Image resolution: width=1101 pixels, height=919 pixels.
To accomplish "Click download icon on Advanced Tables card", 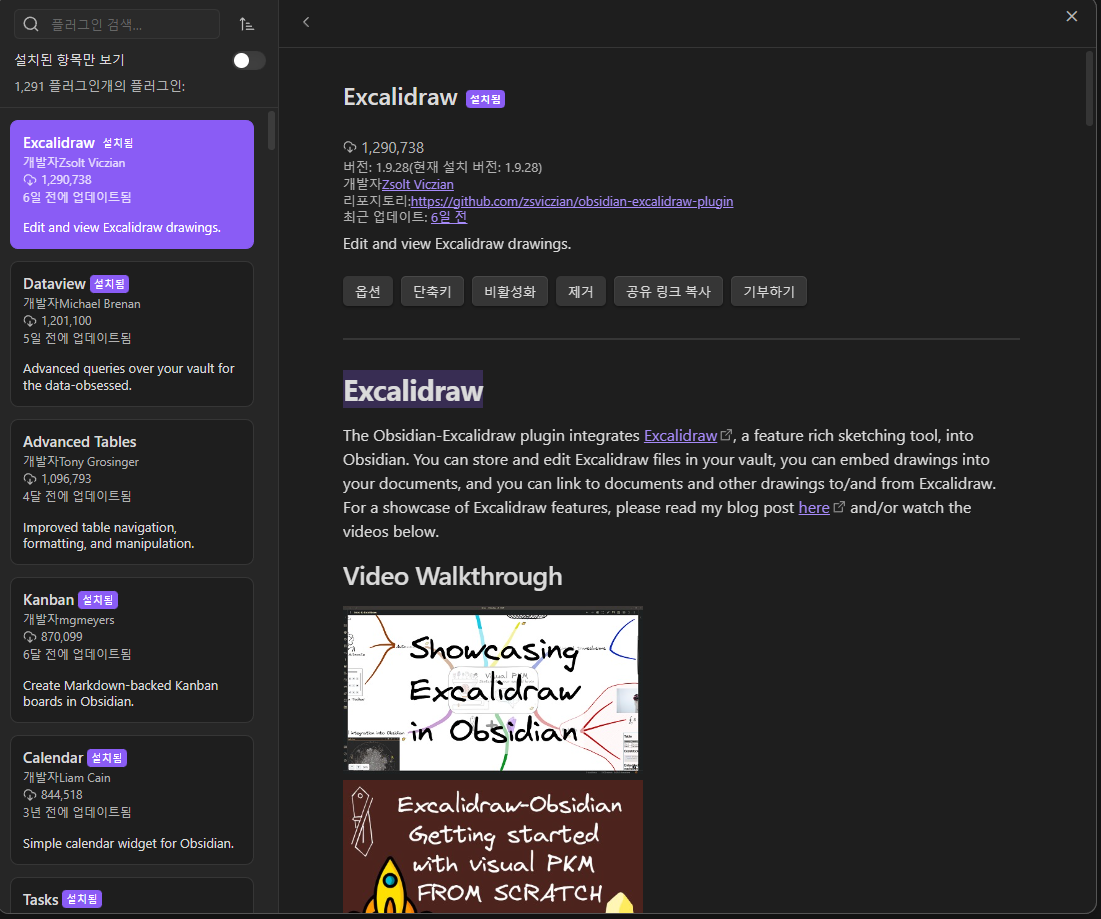I will pos(30,479).
